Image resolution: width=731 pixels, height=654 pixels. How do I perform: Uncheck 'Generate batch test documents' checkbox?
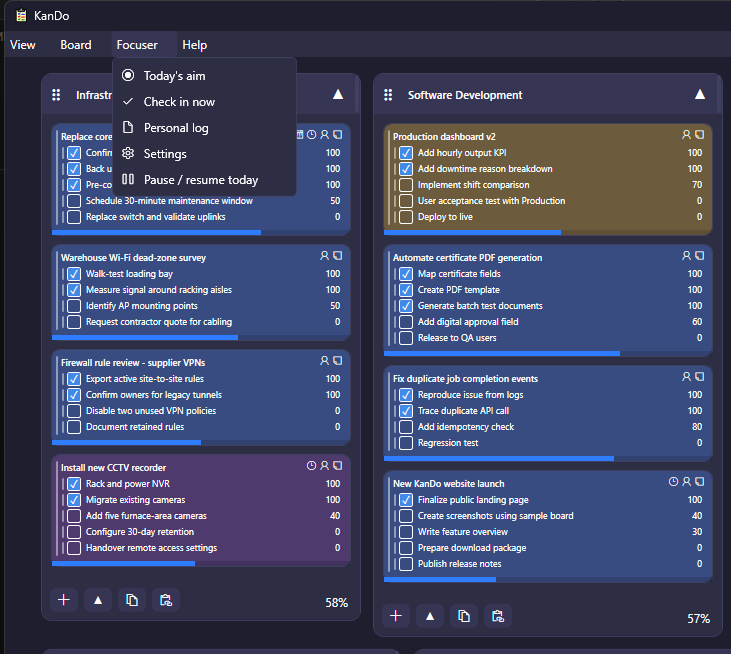(406, 306)
